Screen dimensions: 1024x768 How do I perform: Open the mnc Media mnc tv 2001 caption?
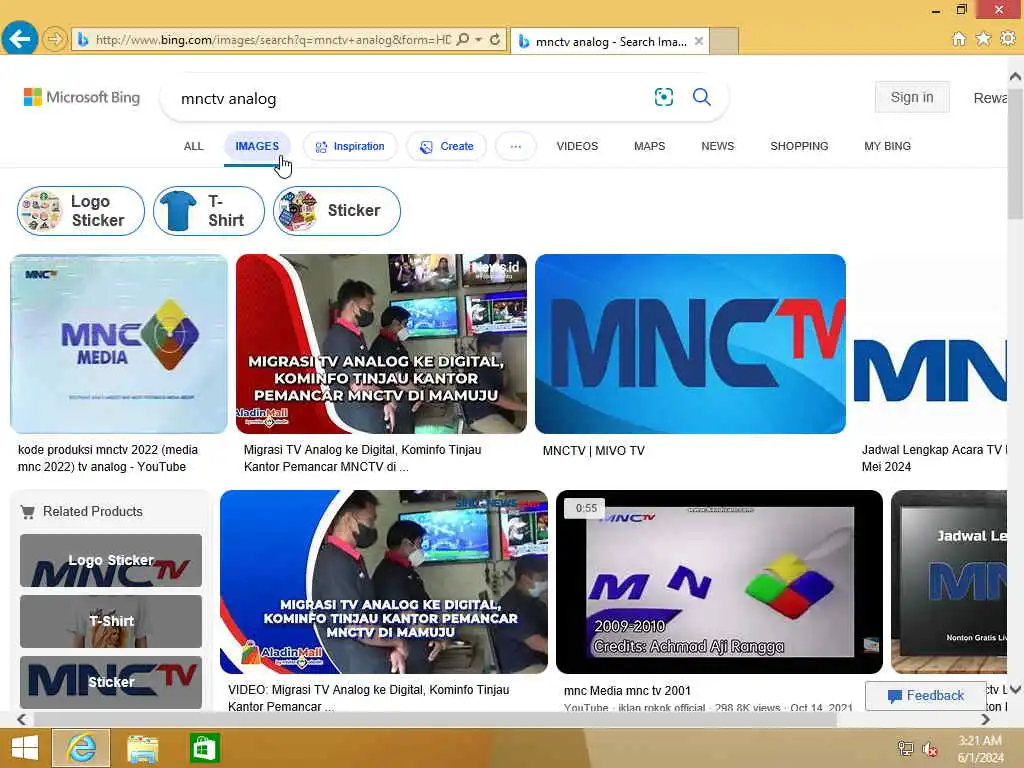pyautogui.click(x=627, y=691)
